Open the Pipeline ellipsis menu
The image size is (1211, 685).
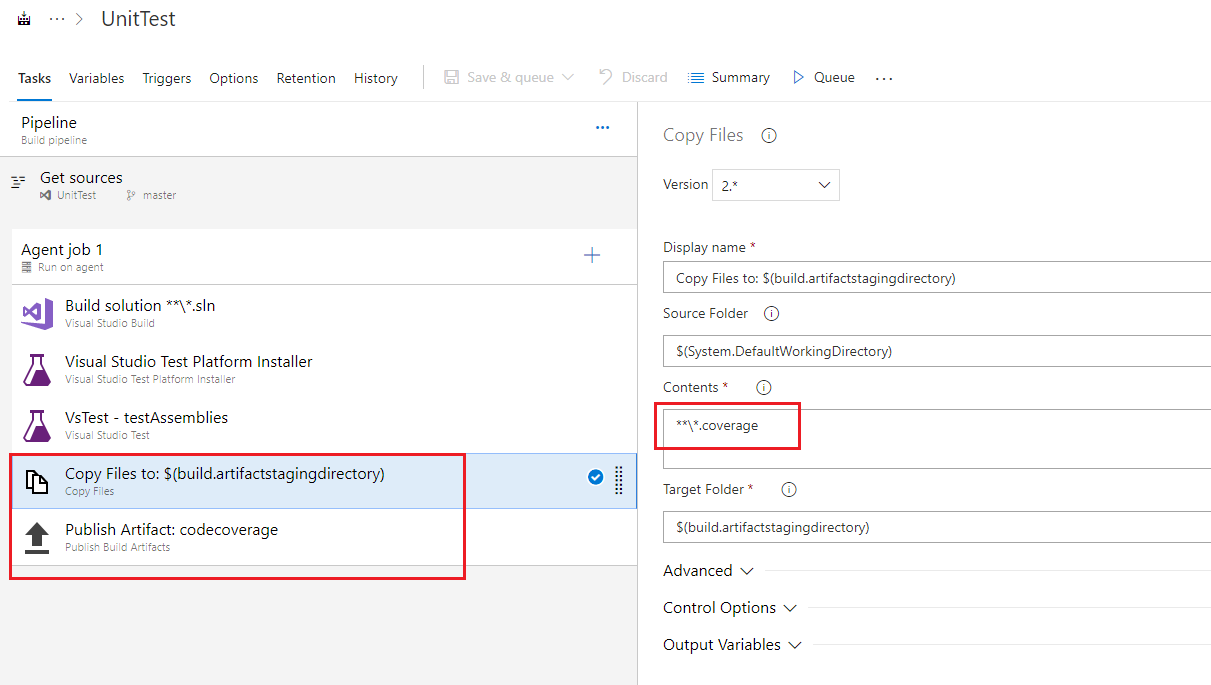point(602,128)
